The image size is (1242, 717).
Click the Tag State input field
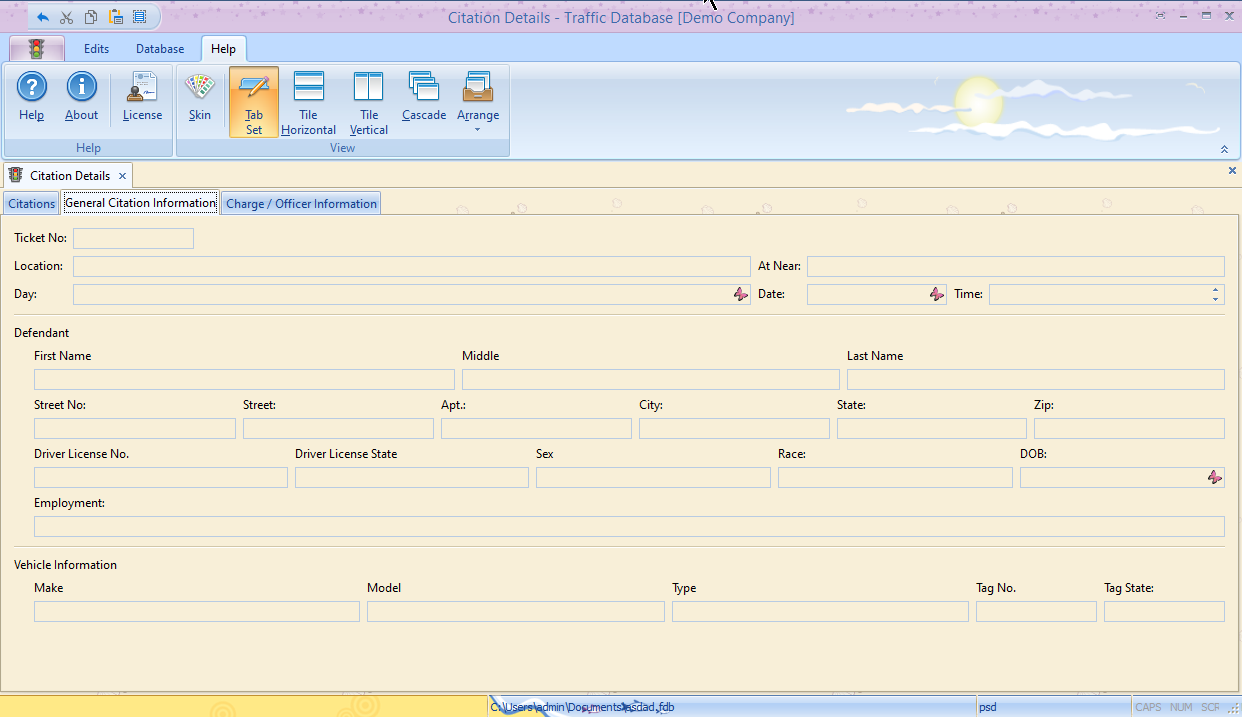(1164, 611)
